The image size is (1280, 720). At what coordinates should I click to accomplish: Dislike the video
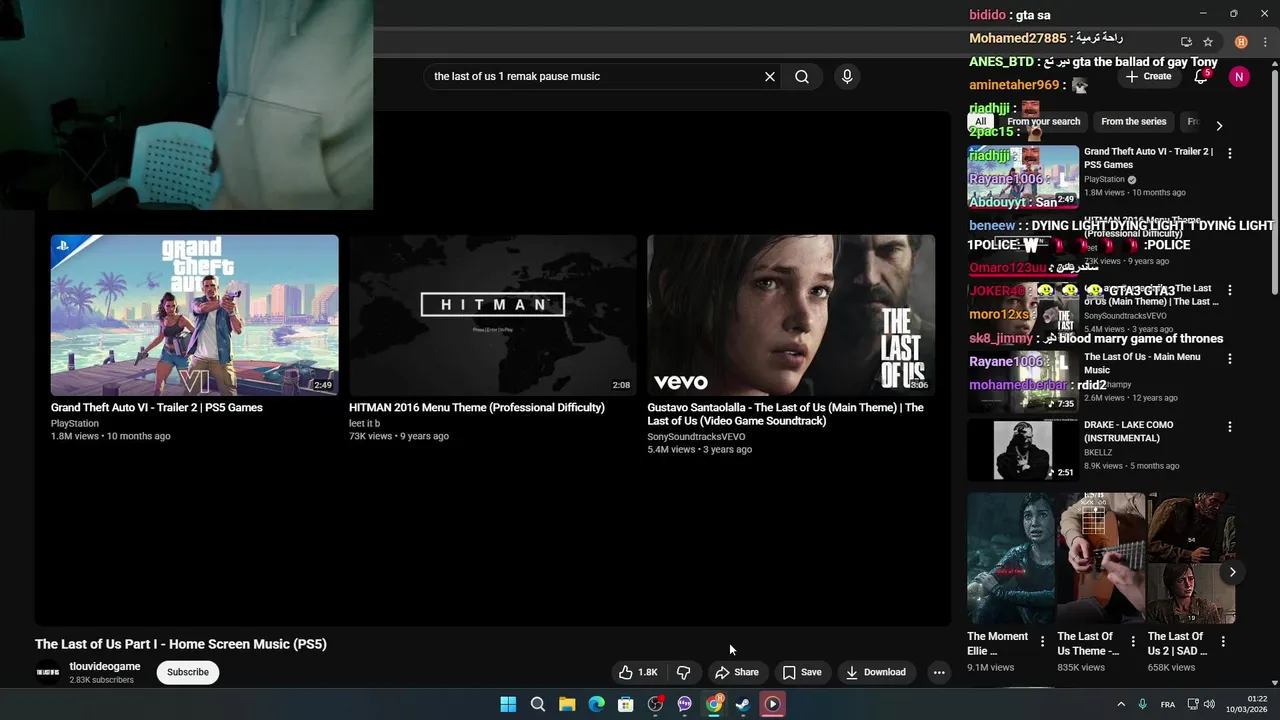point(684,672)
